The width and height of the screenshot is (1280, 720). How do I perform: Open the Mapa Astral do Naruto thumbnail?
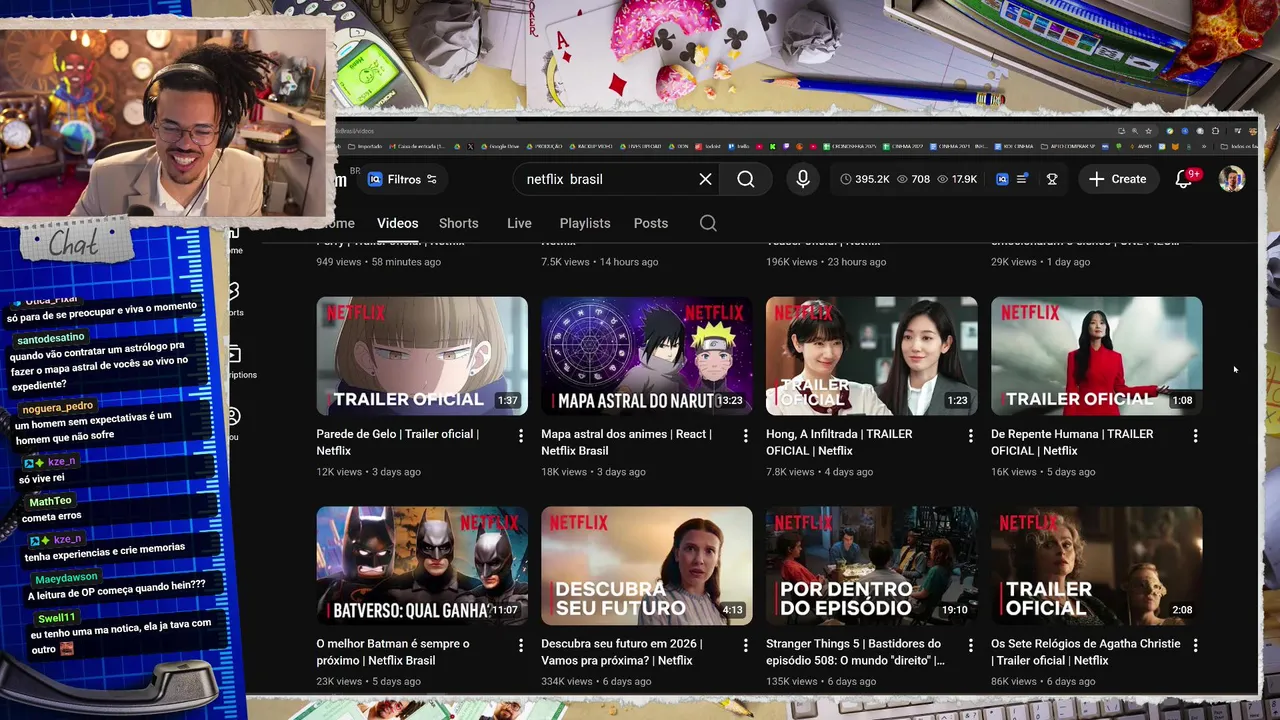[647, 355]
